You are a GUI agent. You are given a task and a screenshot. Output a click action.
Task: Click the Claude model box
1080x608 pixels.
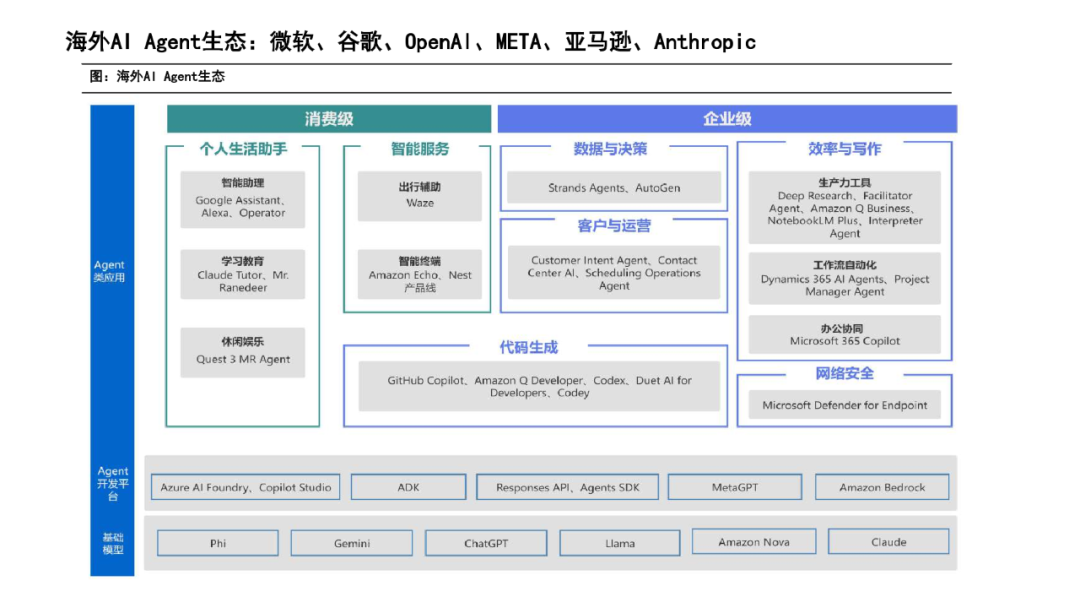[x=889, y=541]
